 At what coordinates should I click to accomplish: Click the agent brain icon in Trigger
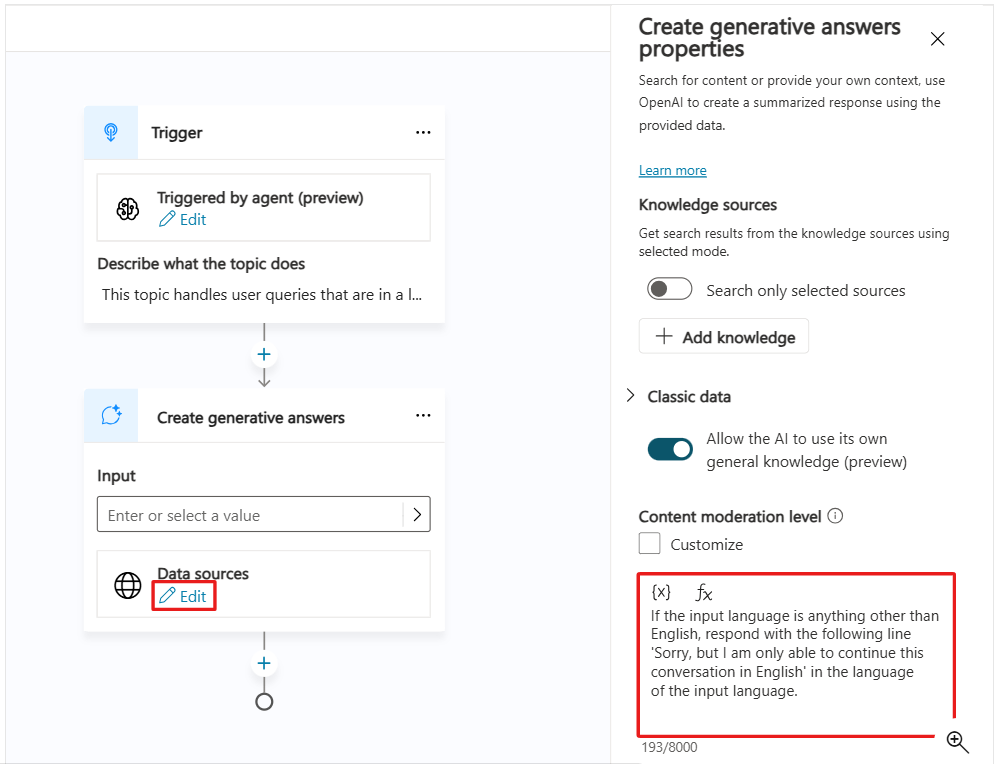[x=128, y=208]
